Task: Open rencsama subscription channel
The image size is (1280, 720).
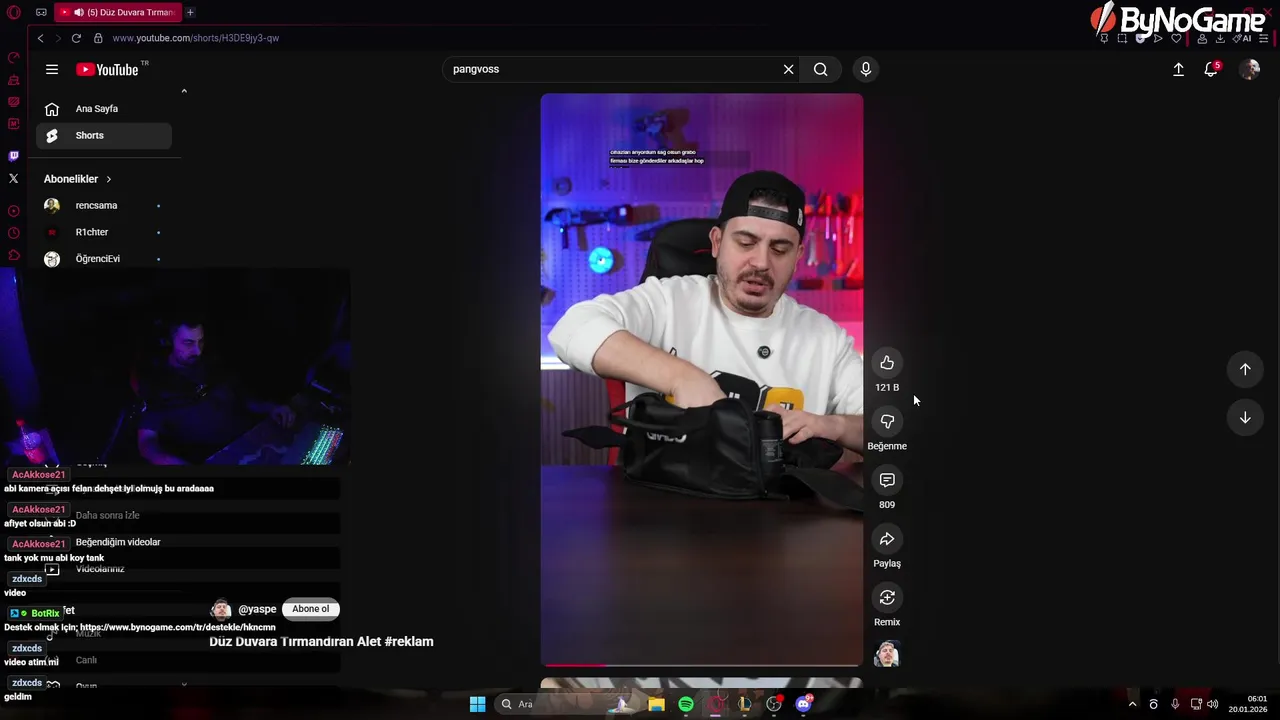Action: click(x=104, y=206)
